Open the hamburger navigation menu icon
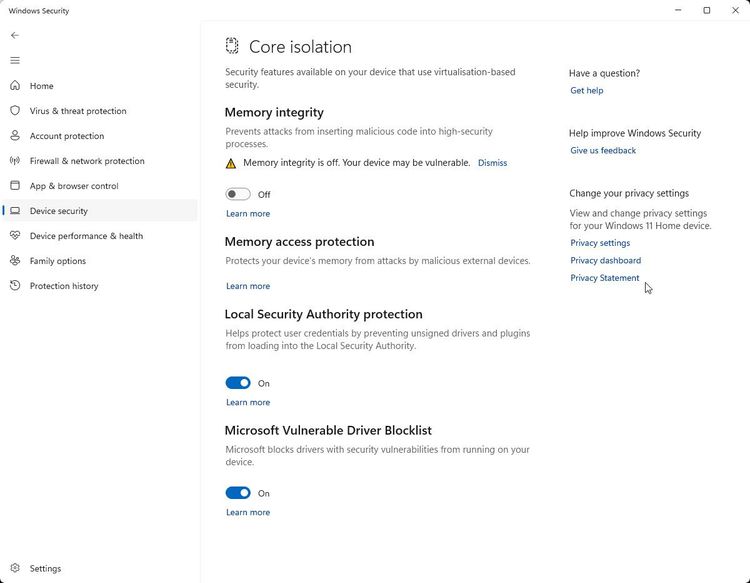Viewport: 750px width, 583px height. (x=15, y=60)
